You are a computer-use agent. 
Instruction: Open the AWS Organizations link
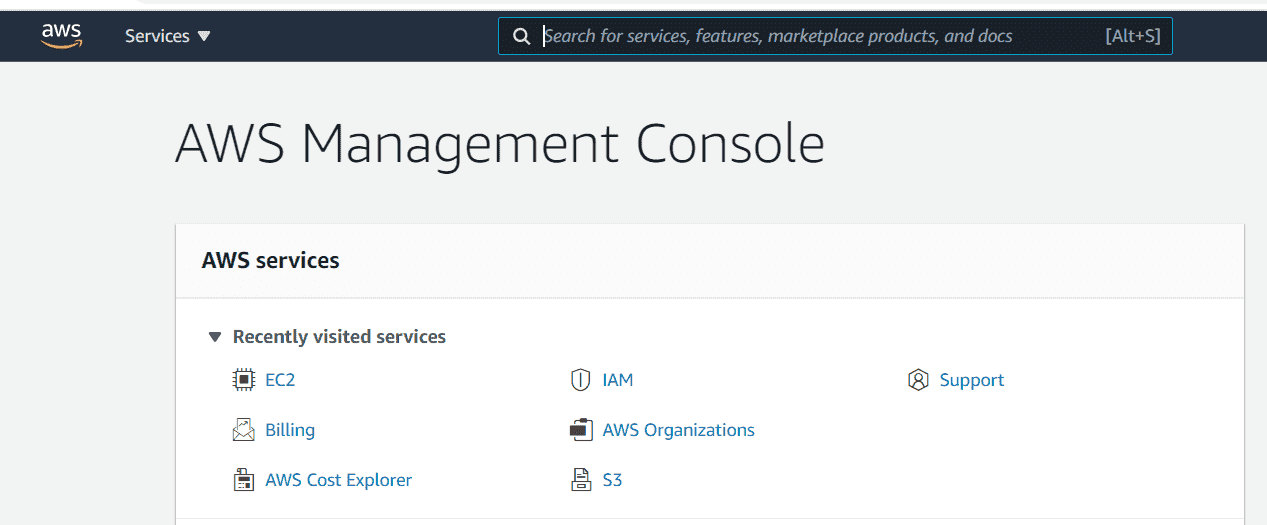pos(679,430)
